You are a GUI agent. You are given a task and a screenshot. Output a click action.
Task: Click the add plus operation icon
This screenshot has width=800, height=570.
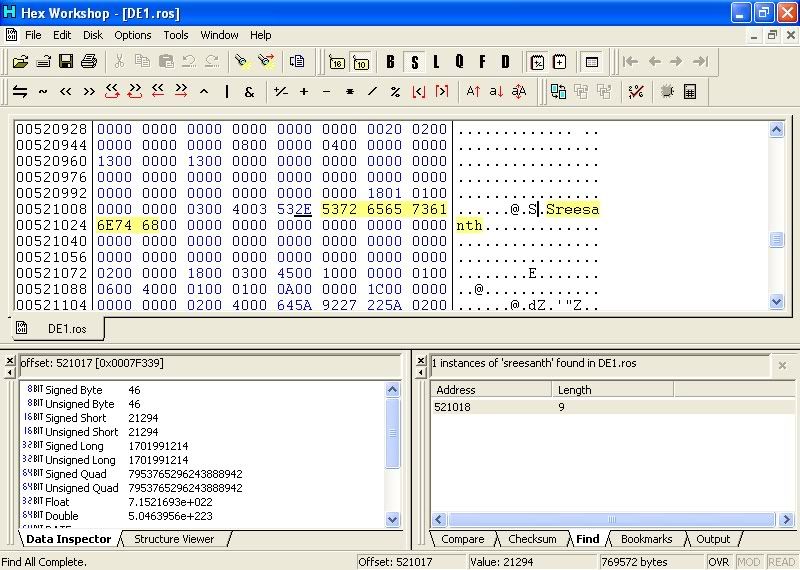click(304, 92)
